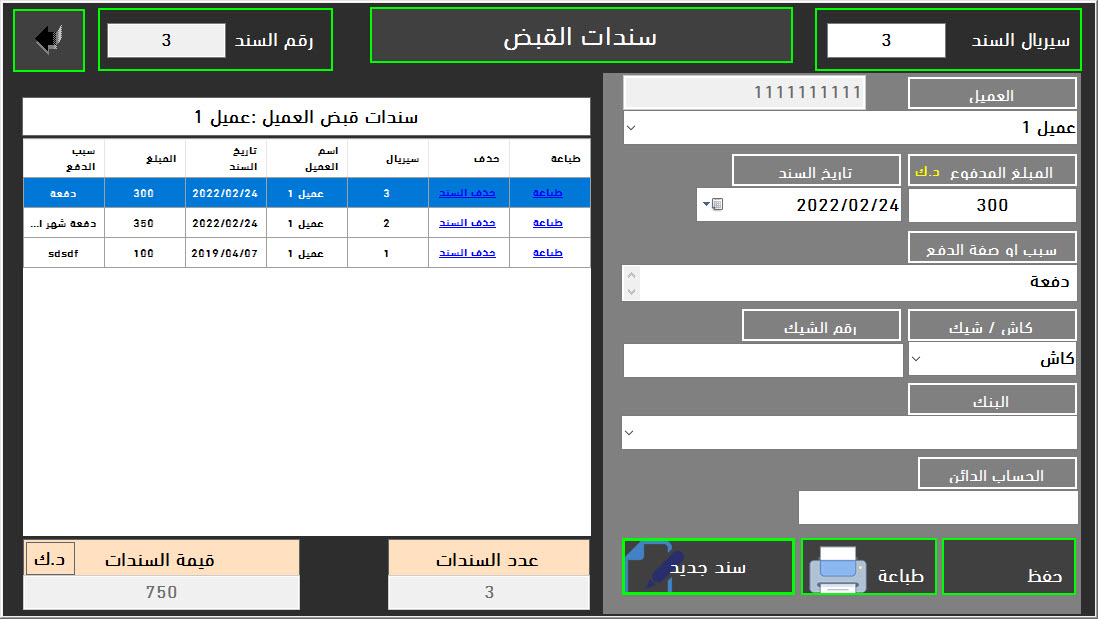The width and height of the screenshot is (1098, 619).
Task: Click the حفظ save button
Action: [x=1009, y=566]
